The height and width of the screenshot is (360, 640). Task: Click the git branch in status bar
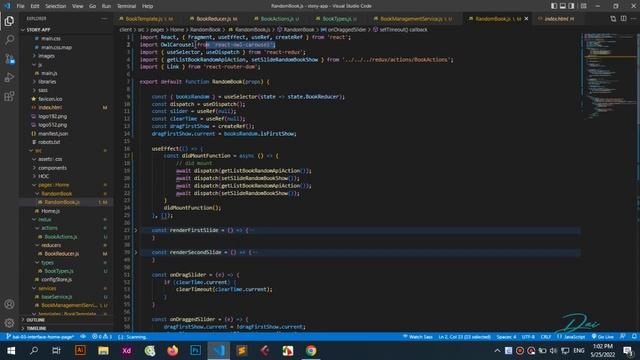[x=40, y=337]
